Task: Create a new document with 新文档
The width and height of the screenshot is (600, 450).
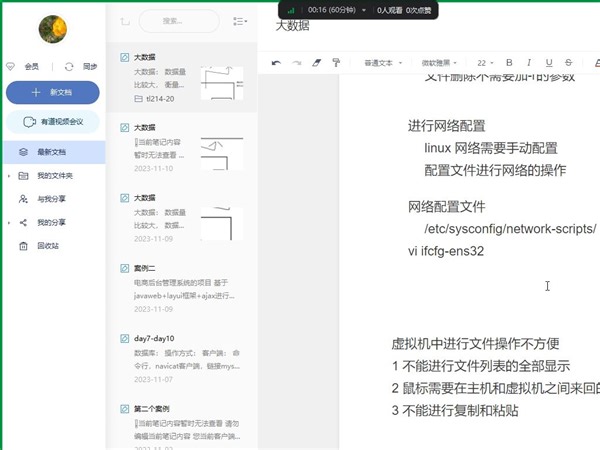Action: pos(53,92)
